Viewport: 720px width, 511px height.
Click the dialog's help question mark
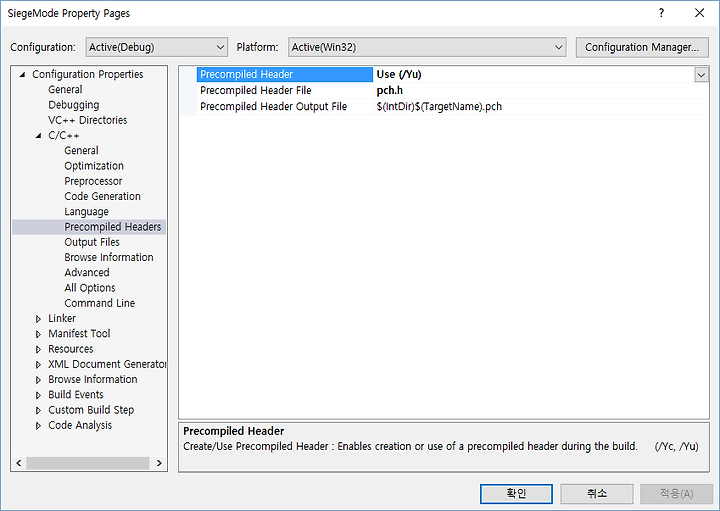[x=661, y=13]
